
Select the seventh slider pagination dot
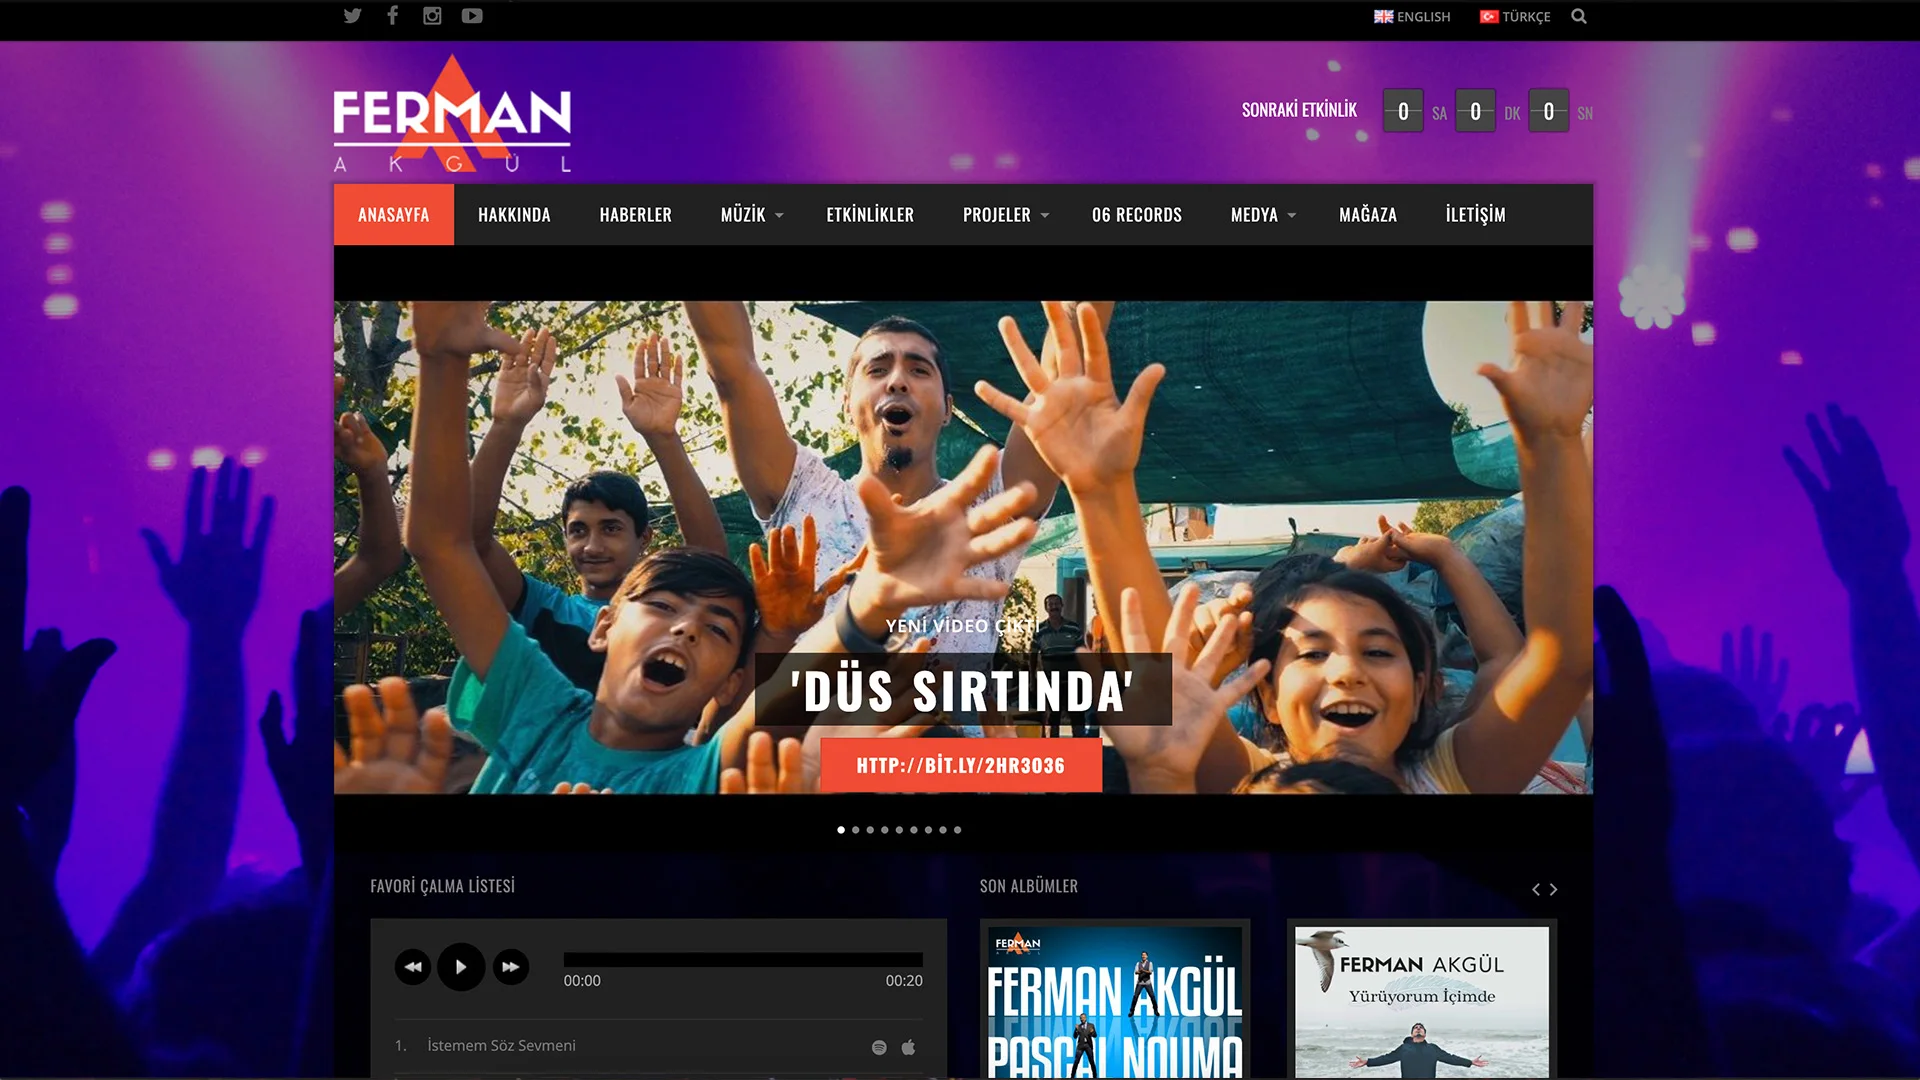928,830
